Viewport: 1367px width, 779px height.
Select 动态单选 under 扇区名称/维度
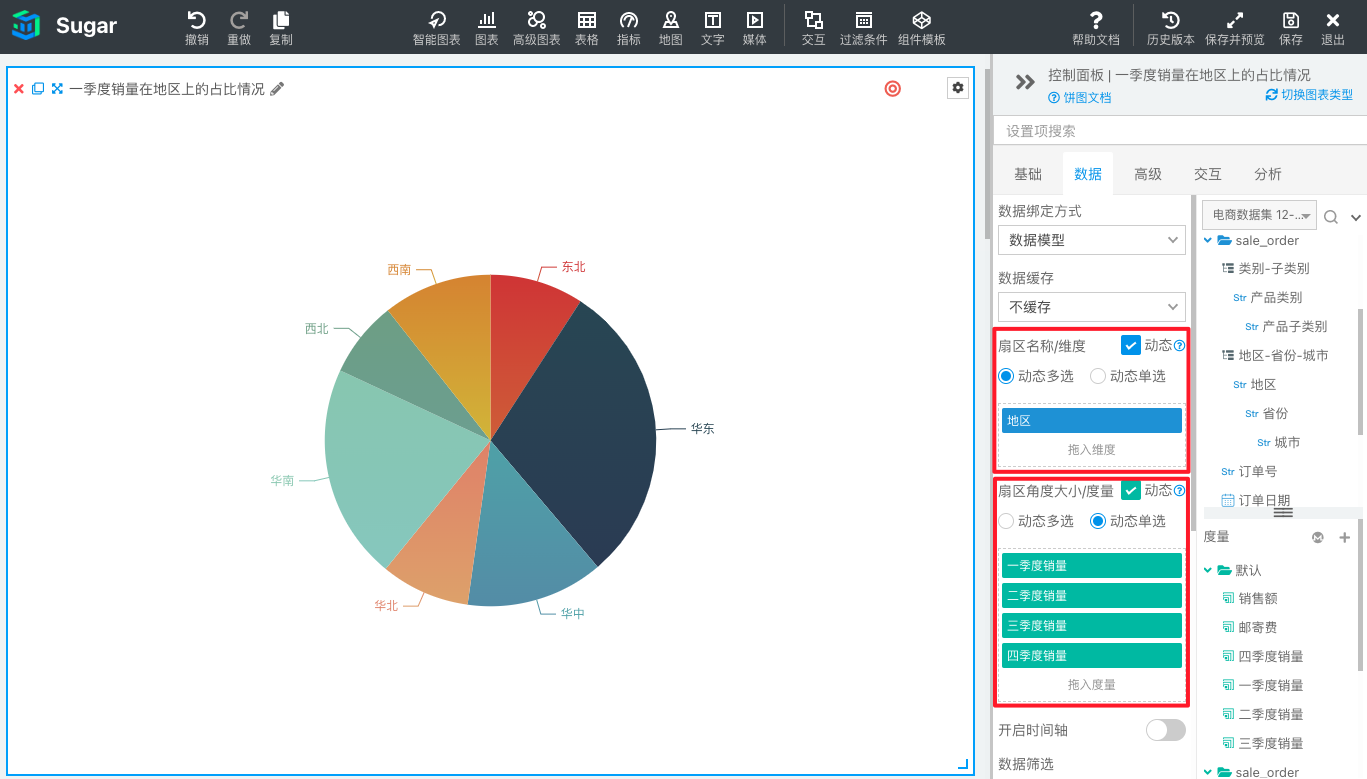pyautogui.click(x=1098, y=376)
